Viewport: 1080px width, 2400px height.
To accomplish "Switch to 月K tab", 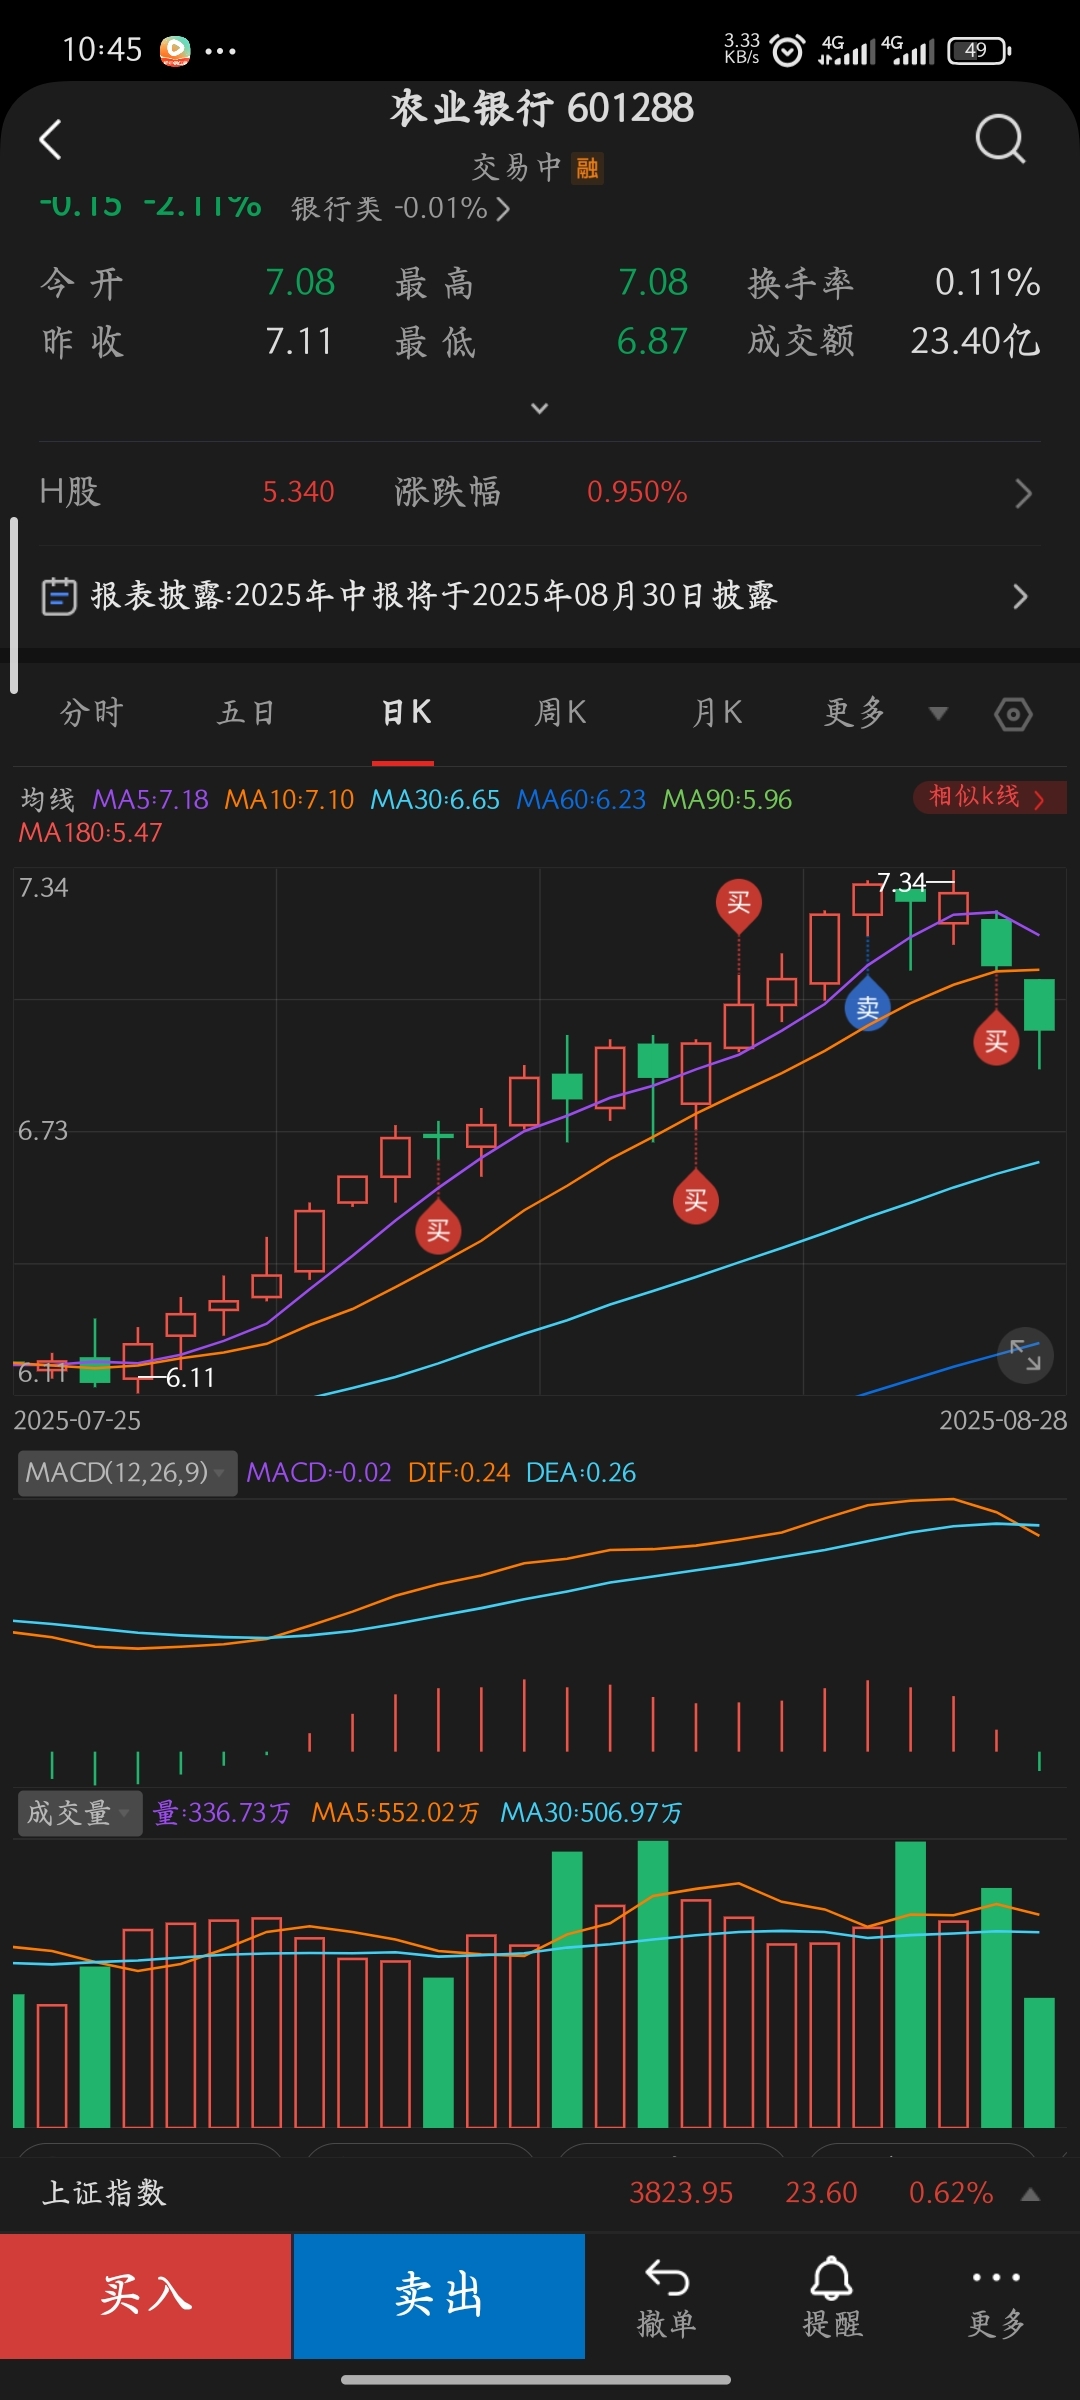I will click(x=718, y=713).
